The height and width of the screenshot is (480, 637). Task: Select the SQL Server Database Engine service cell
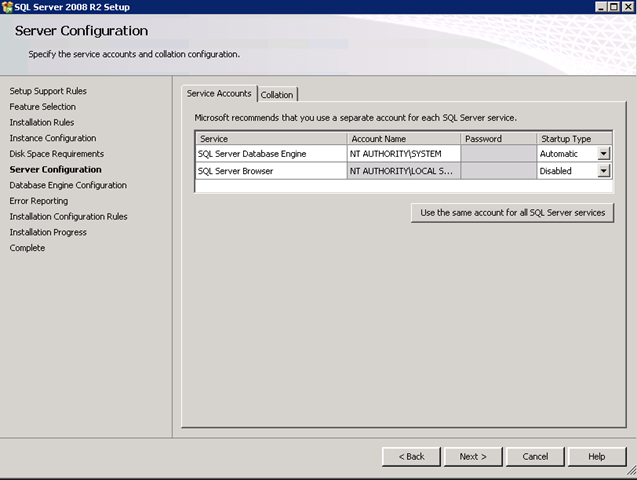[x=271, y=154]
